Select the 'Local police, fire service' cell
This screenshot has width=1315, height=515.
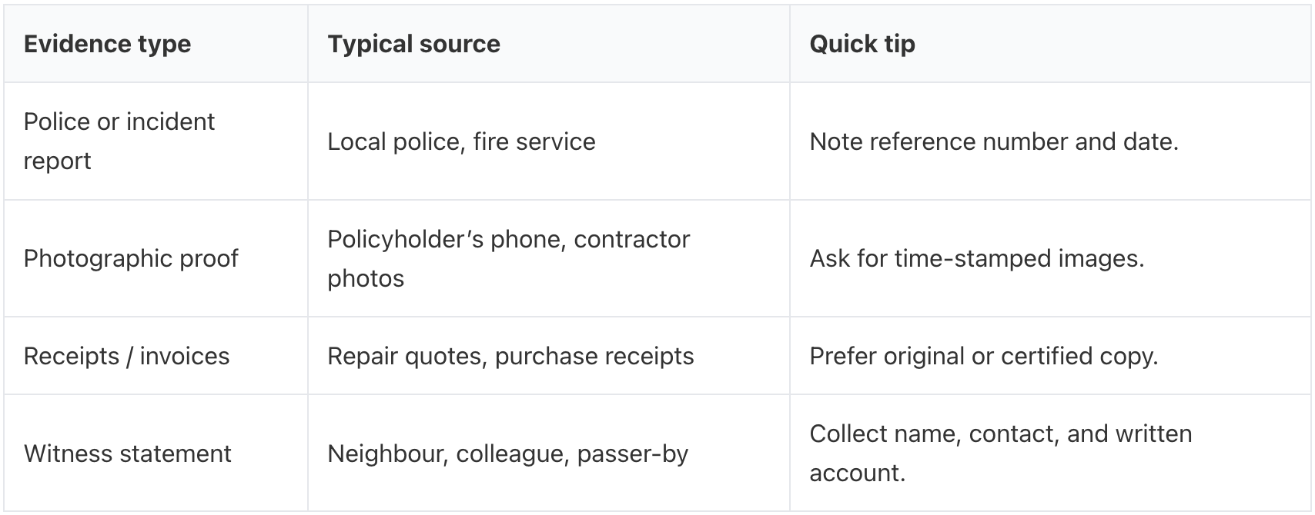(461, 141)
